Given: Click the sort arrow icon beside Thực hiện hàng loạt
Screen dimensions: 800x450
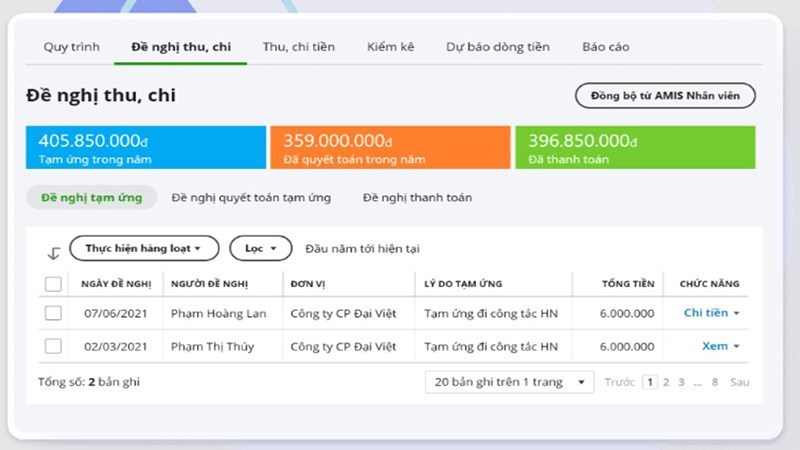Looking at the screenshot, I should click(x=54, y=253).
